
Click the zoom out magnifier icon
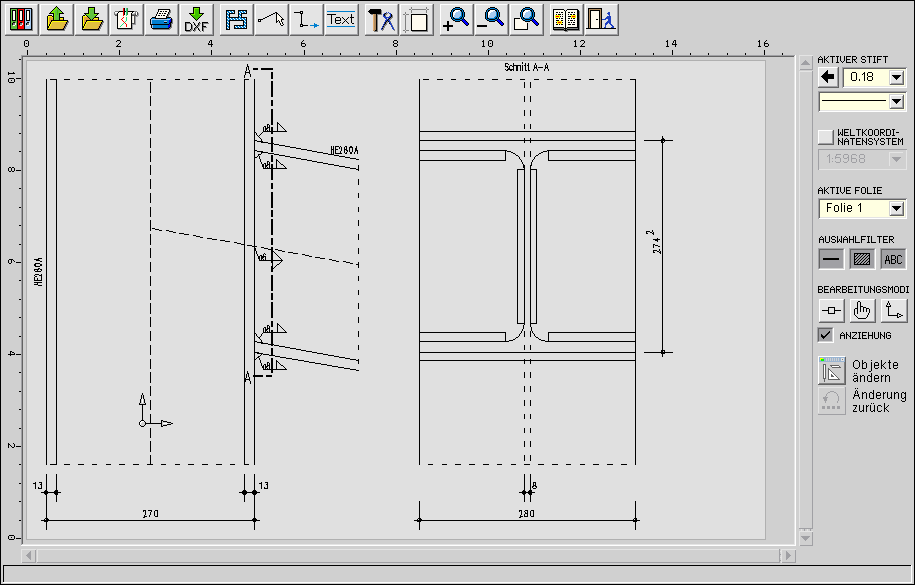click(x=490, y=19)
